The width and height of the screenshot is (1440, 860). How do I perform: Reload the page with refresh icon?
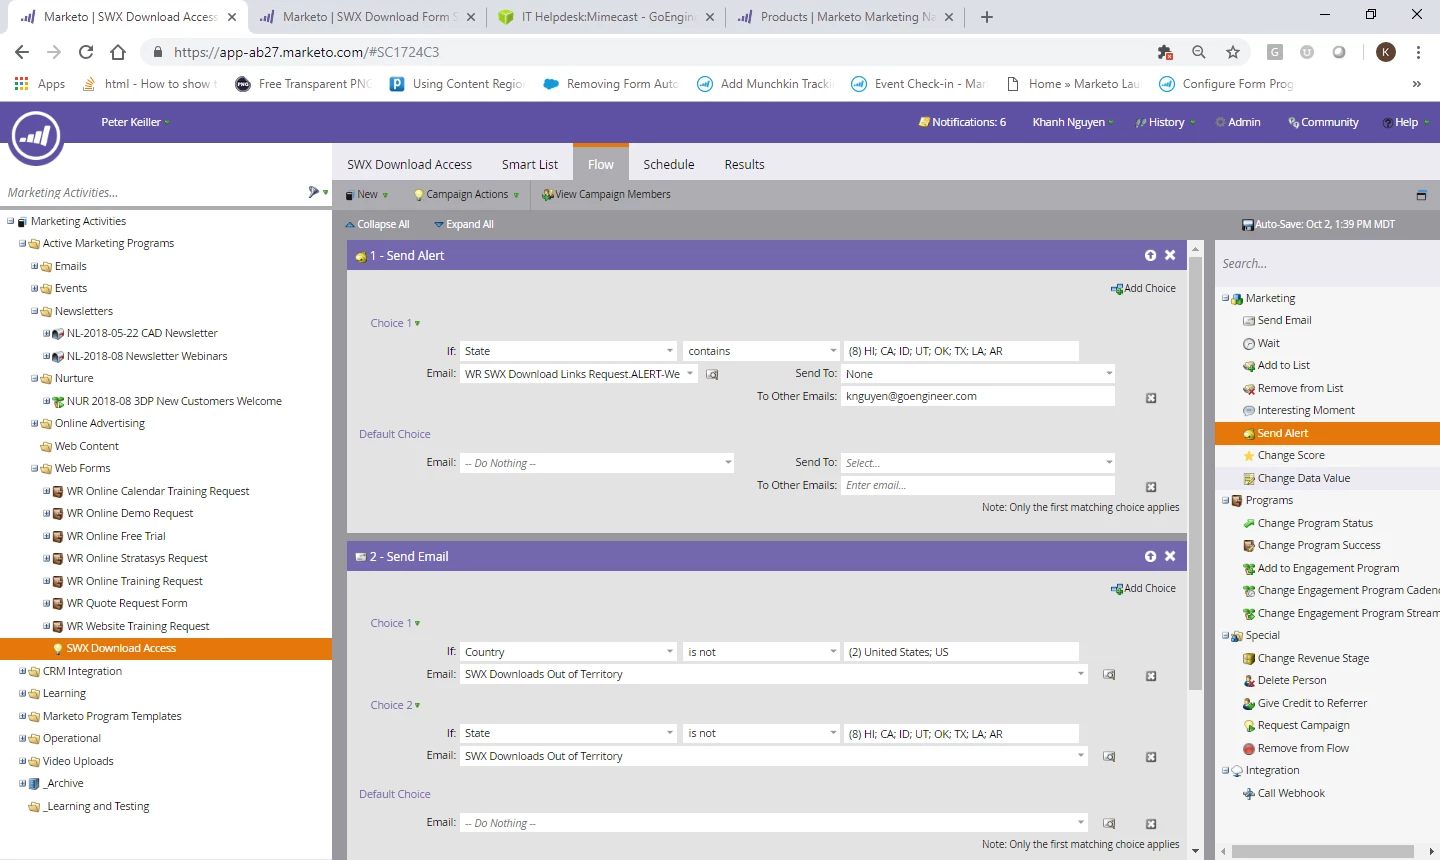pyautogui.click(x=86, y=52)
